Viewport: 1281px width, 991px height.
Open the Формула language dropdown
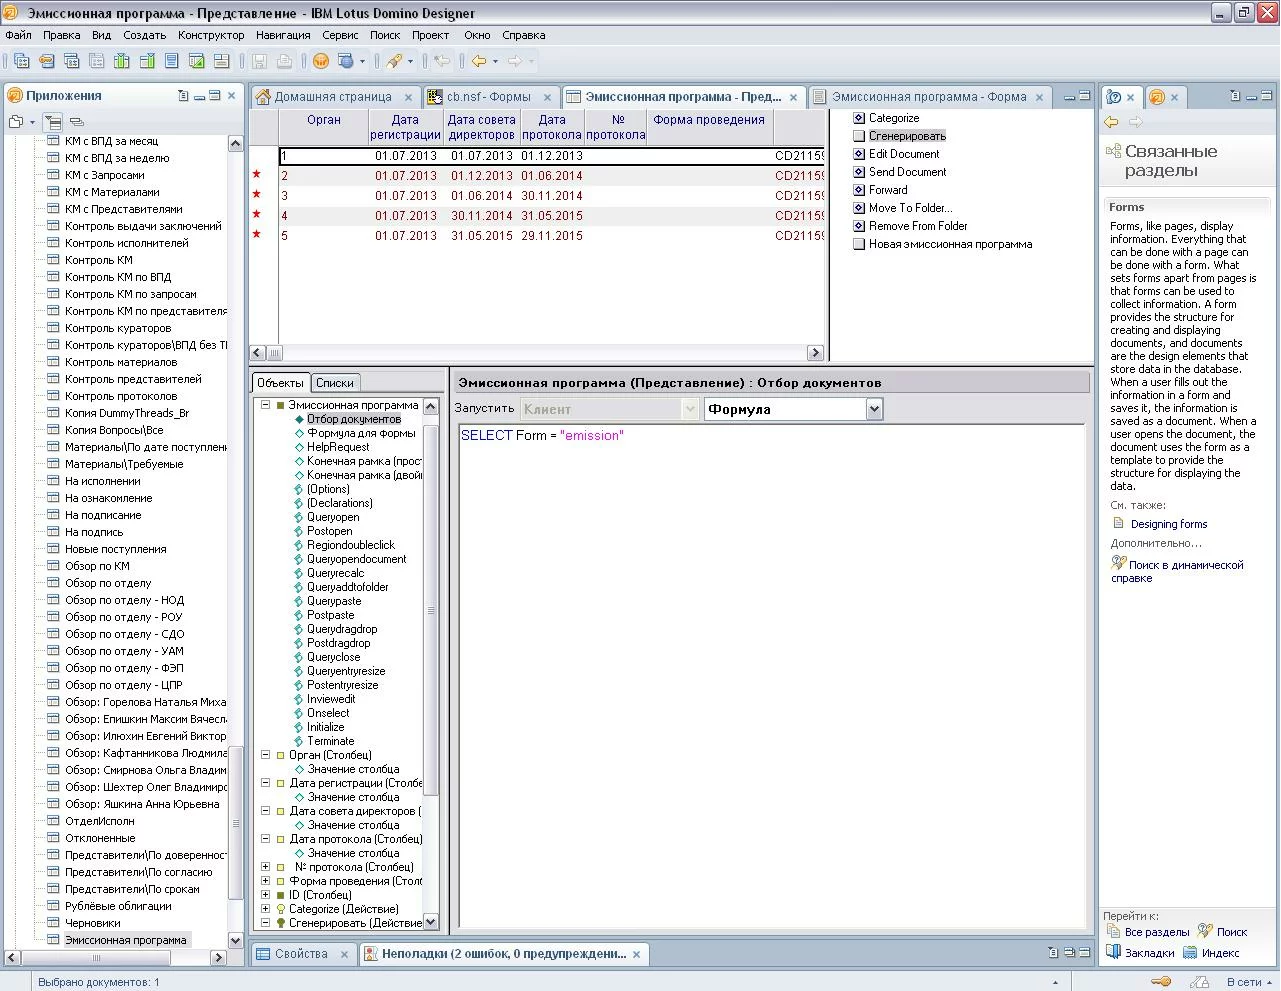coord(874,409)
